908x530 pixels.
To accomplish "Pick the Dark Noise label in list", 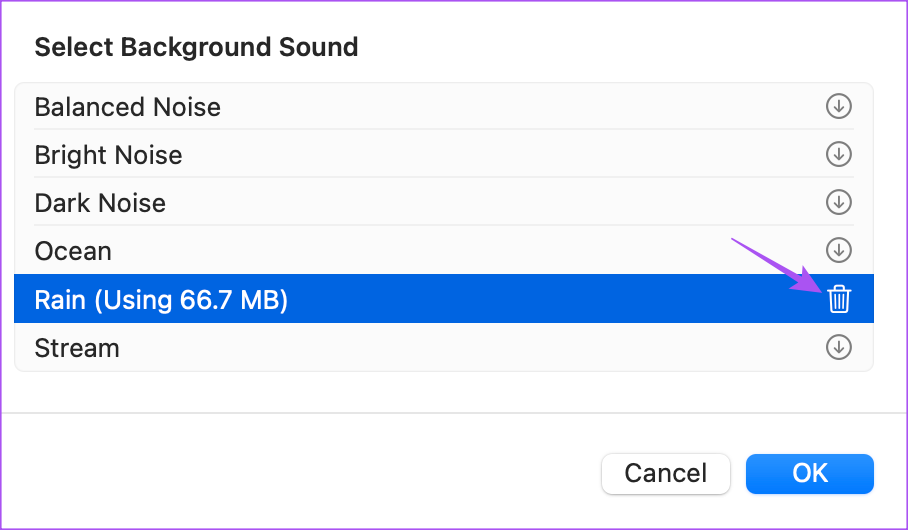I will (x=100, y=203).
